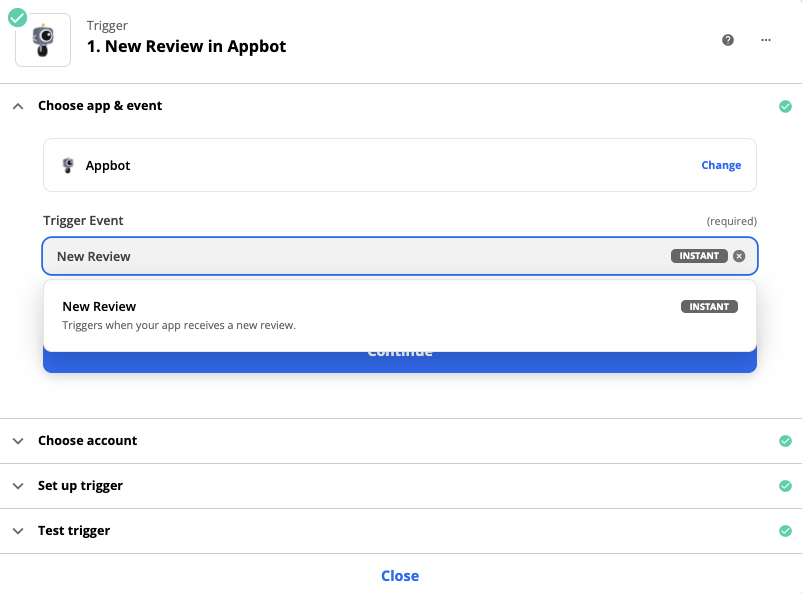
Task: Click the green checkmark on trigger header
Action: [x=17, y=18]
